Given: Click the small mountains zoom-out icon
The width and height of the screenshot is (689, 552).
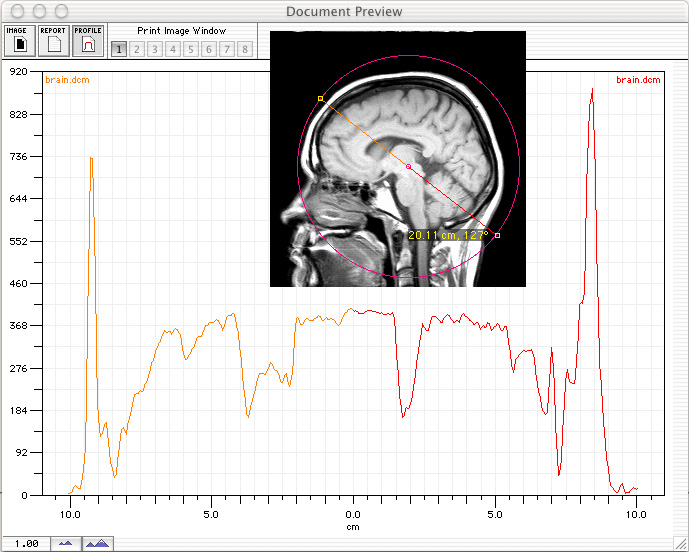Looking at the screenshot, I should pos(66,543).
